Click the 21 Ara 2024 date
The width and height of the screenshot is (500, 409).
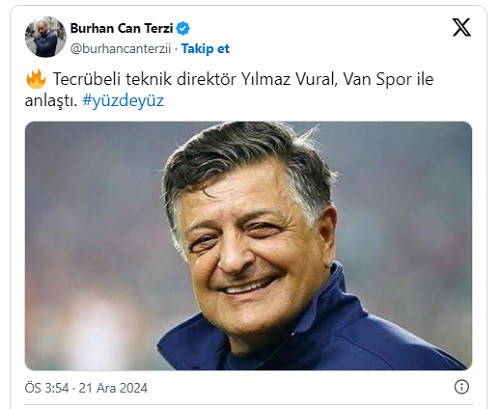(x=113, y=388)
